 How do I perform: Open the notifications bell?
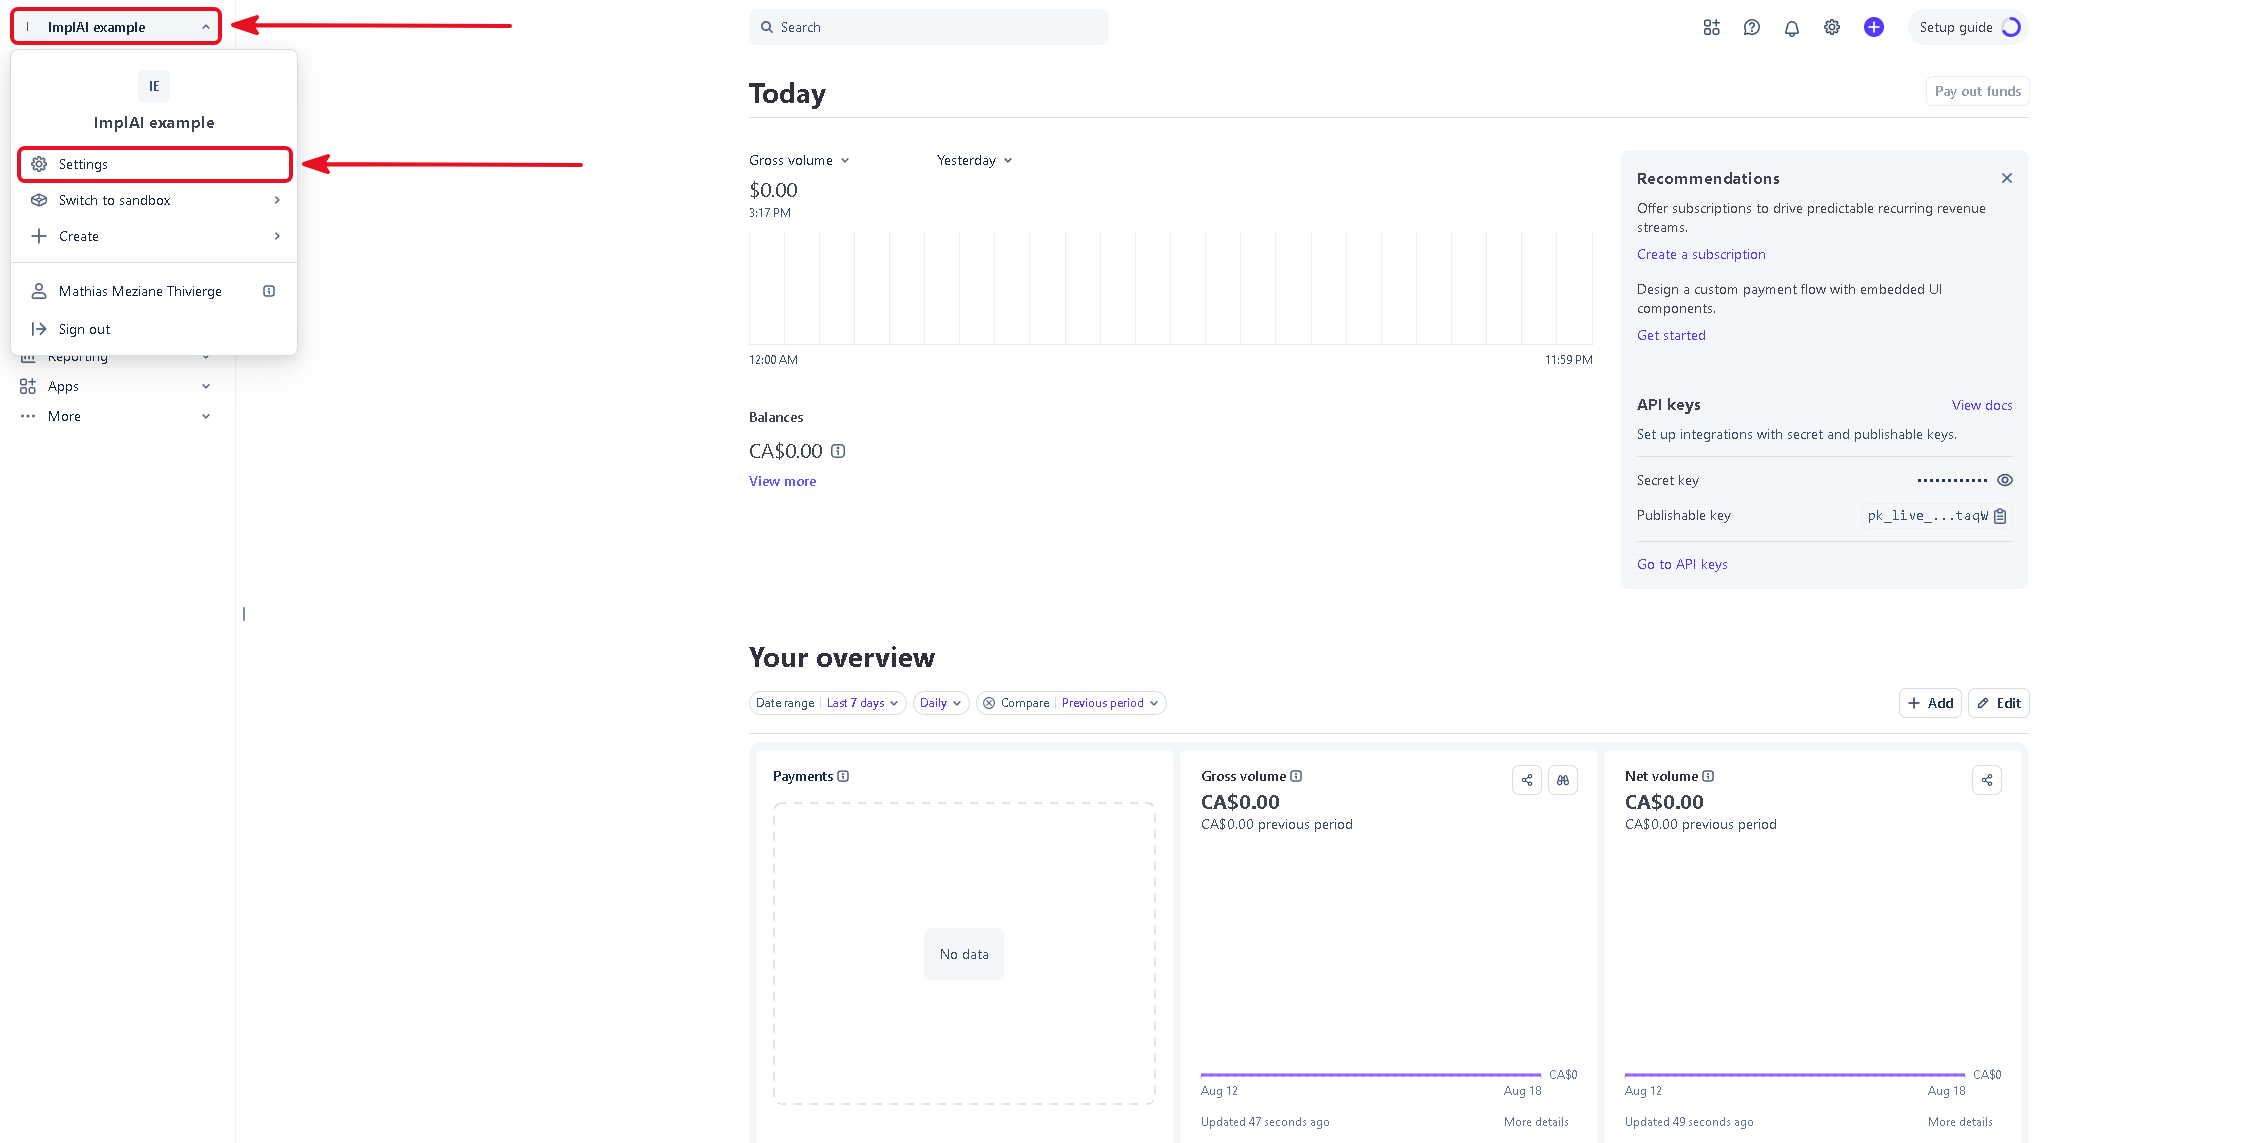[x=1791, y=28]
